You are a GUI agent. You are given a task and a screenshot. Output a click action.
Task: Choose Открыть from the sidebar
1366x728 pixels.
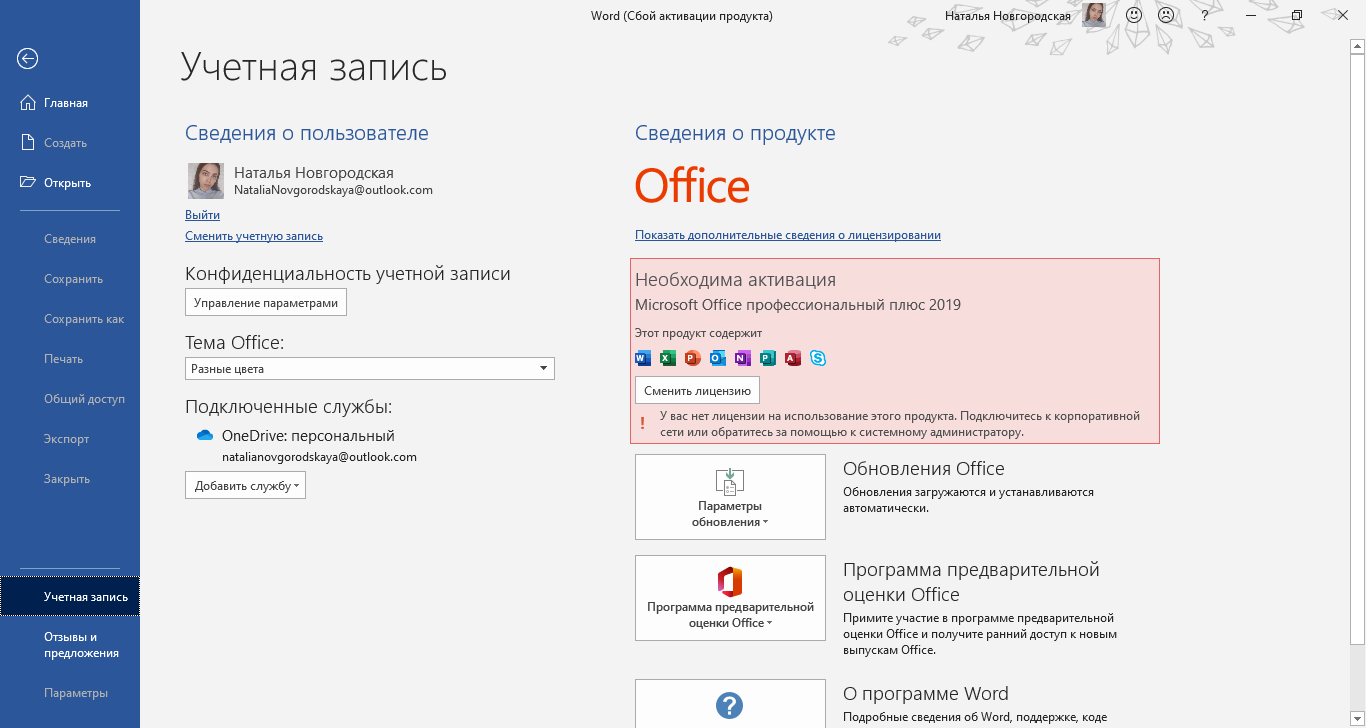tap(70, 183)
